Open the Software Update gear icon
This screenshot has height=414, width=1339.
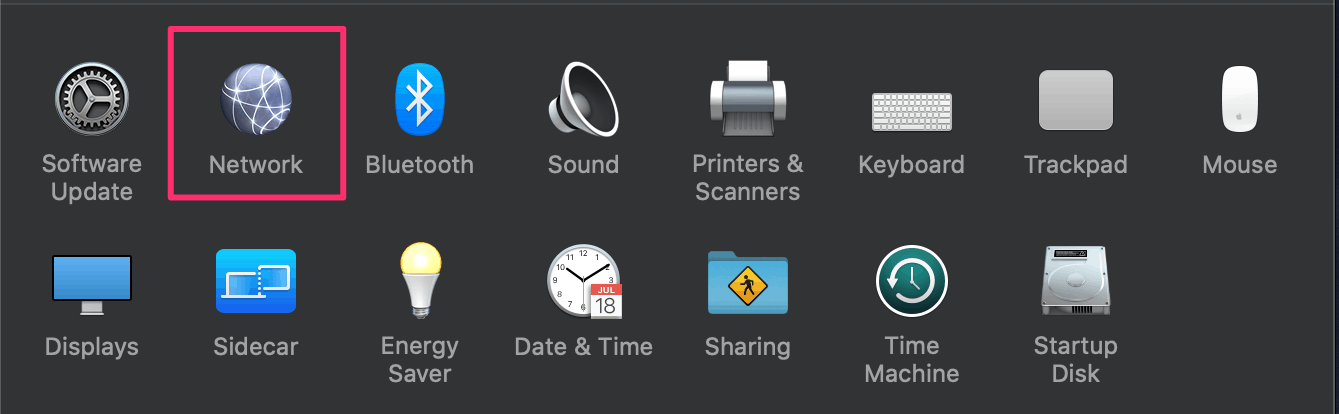pos(92,100)
